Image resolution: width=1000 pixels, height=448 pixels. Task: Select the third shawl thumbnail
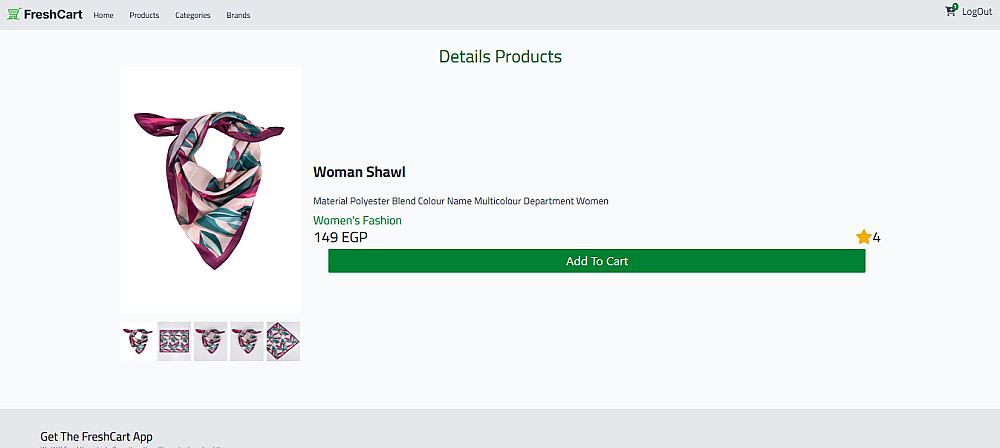(x=210, y=341)
